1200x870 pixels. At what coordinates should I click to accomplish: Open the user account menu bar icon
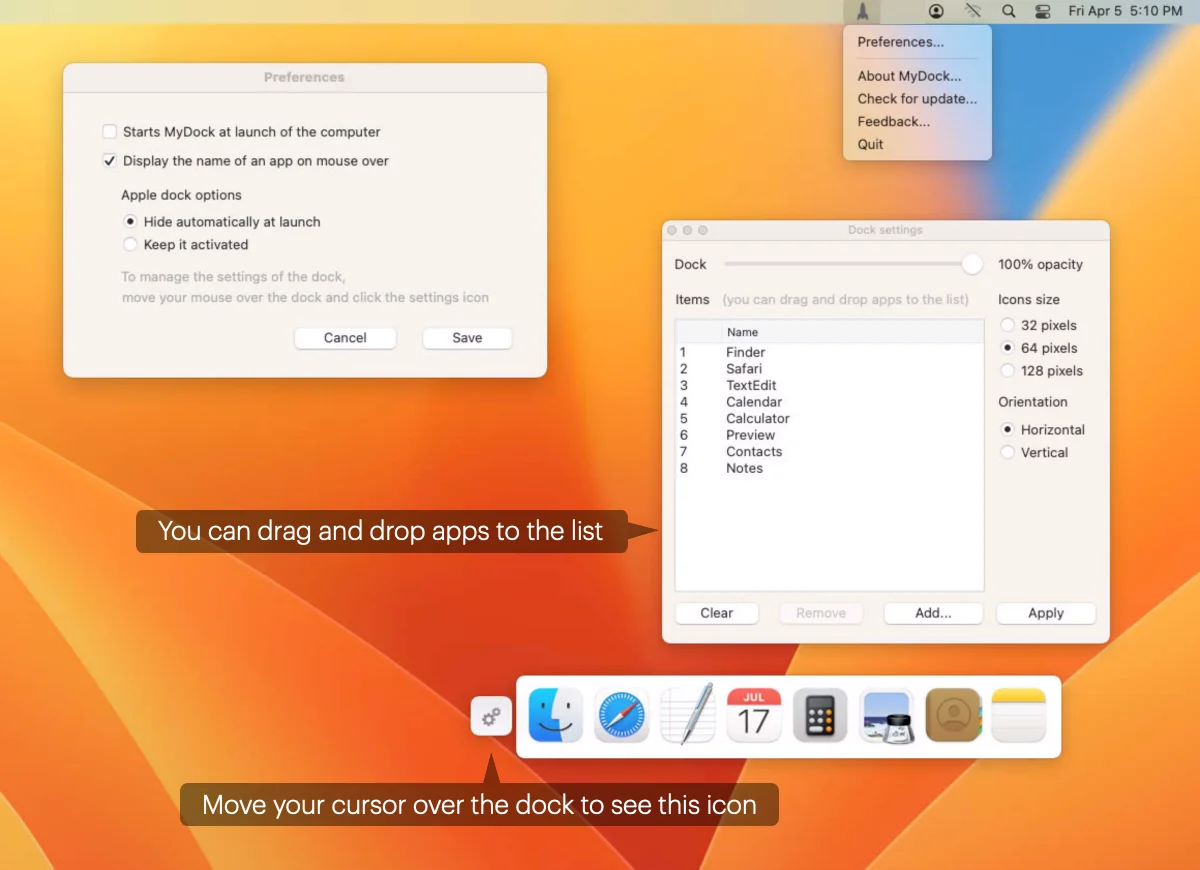936,11
